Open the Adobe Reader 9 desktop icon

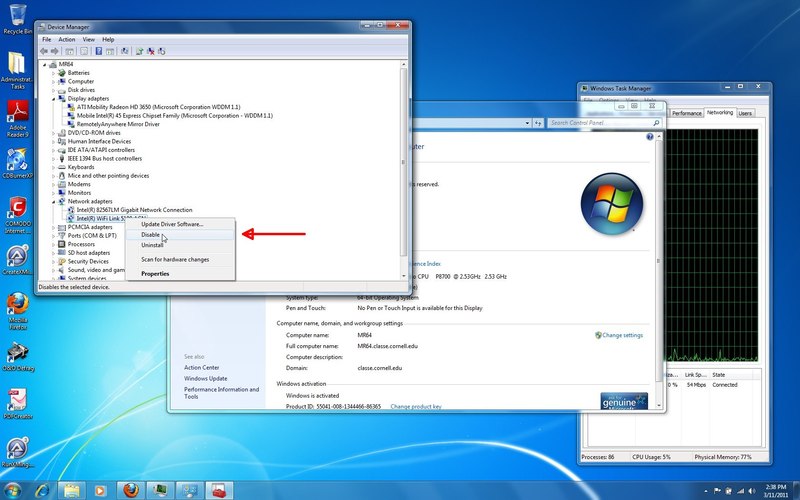[18, 118]
